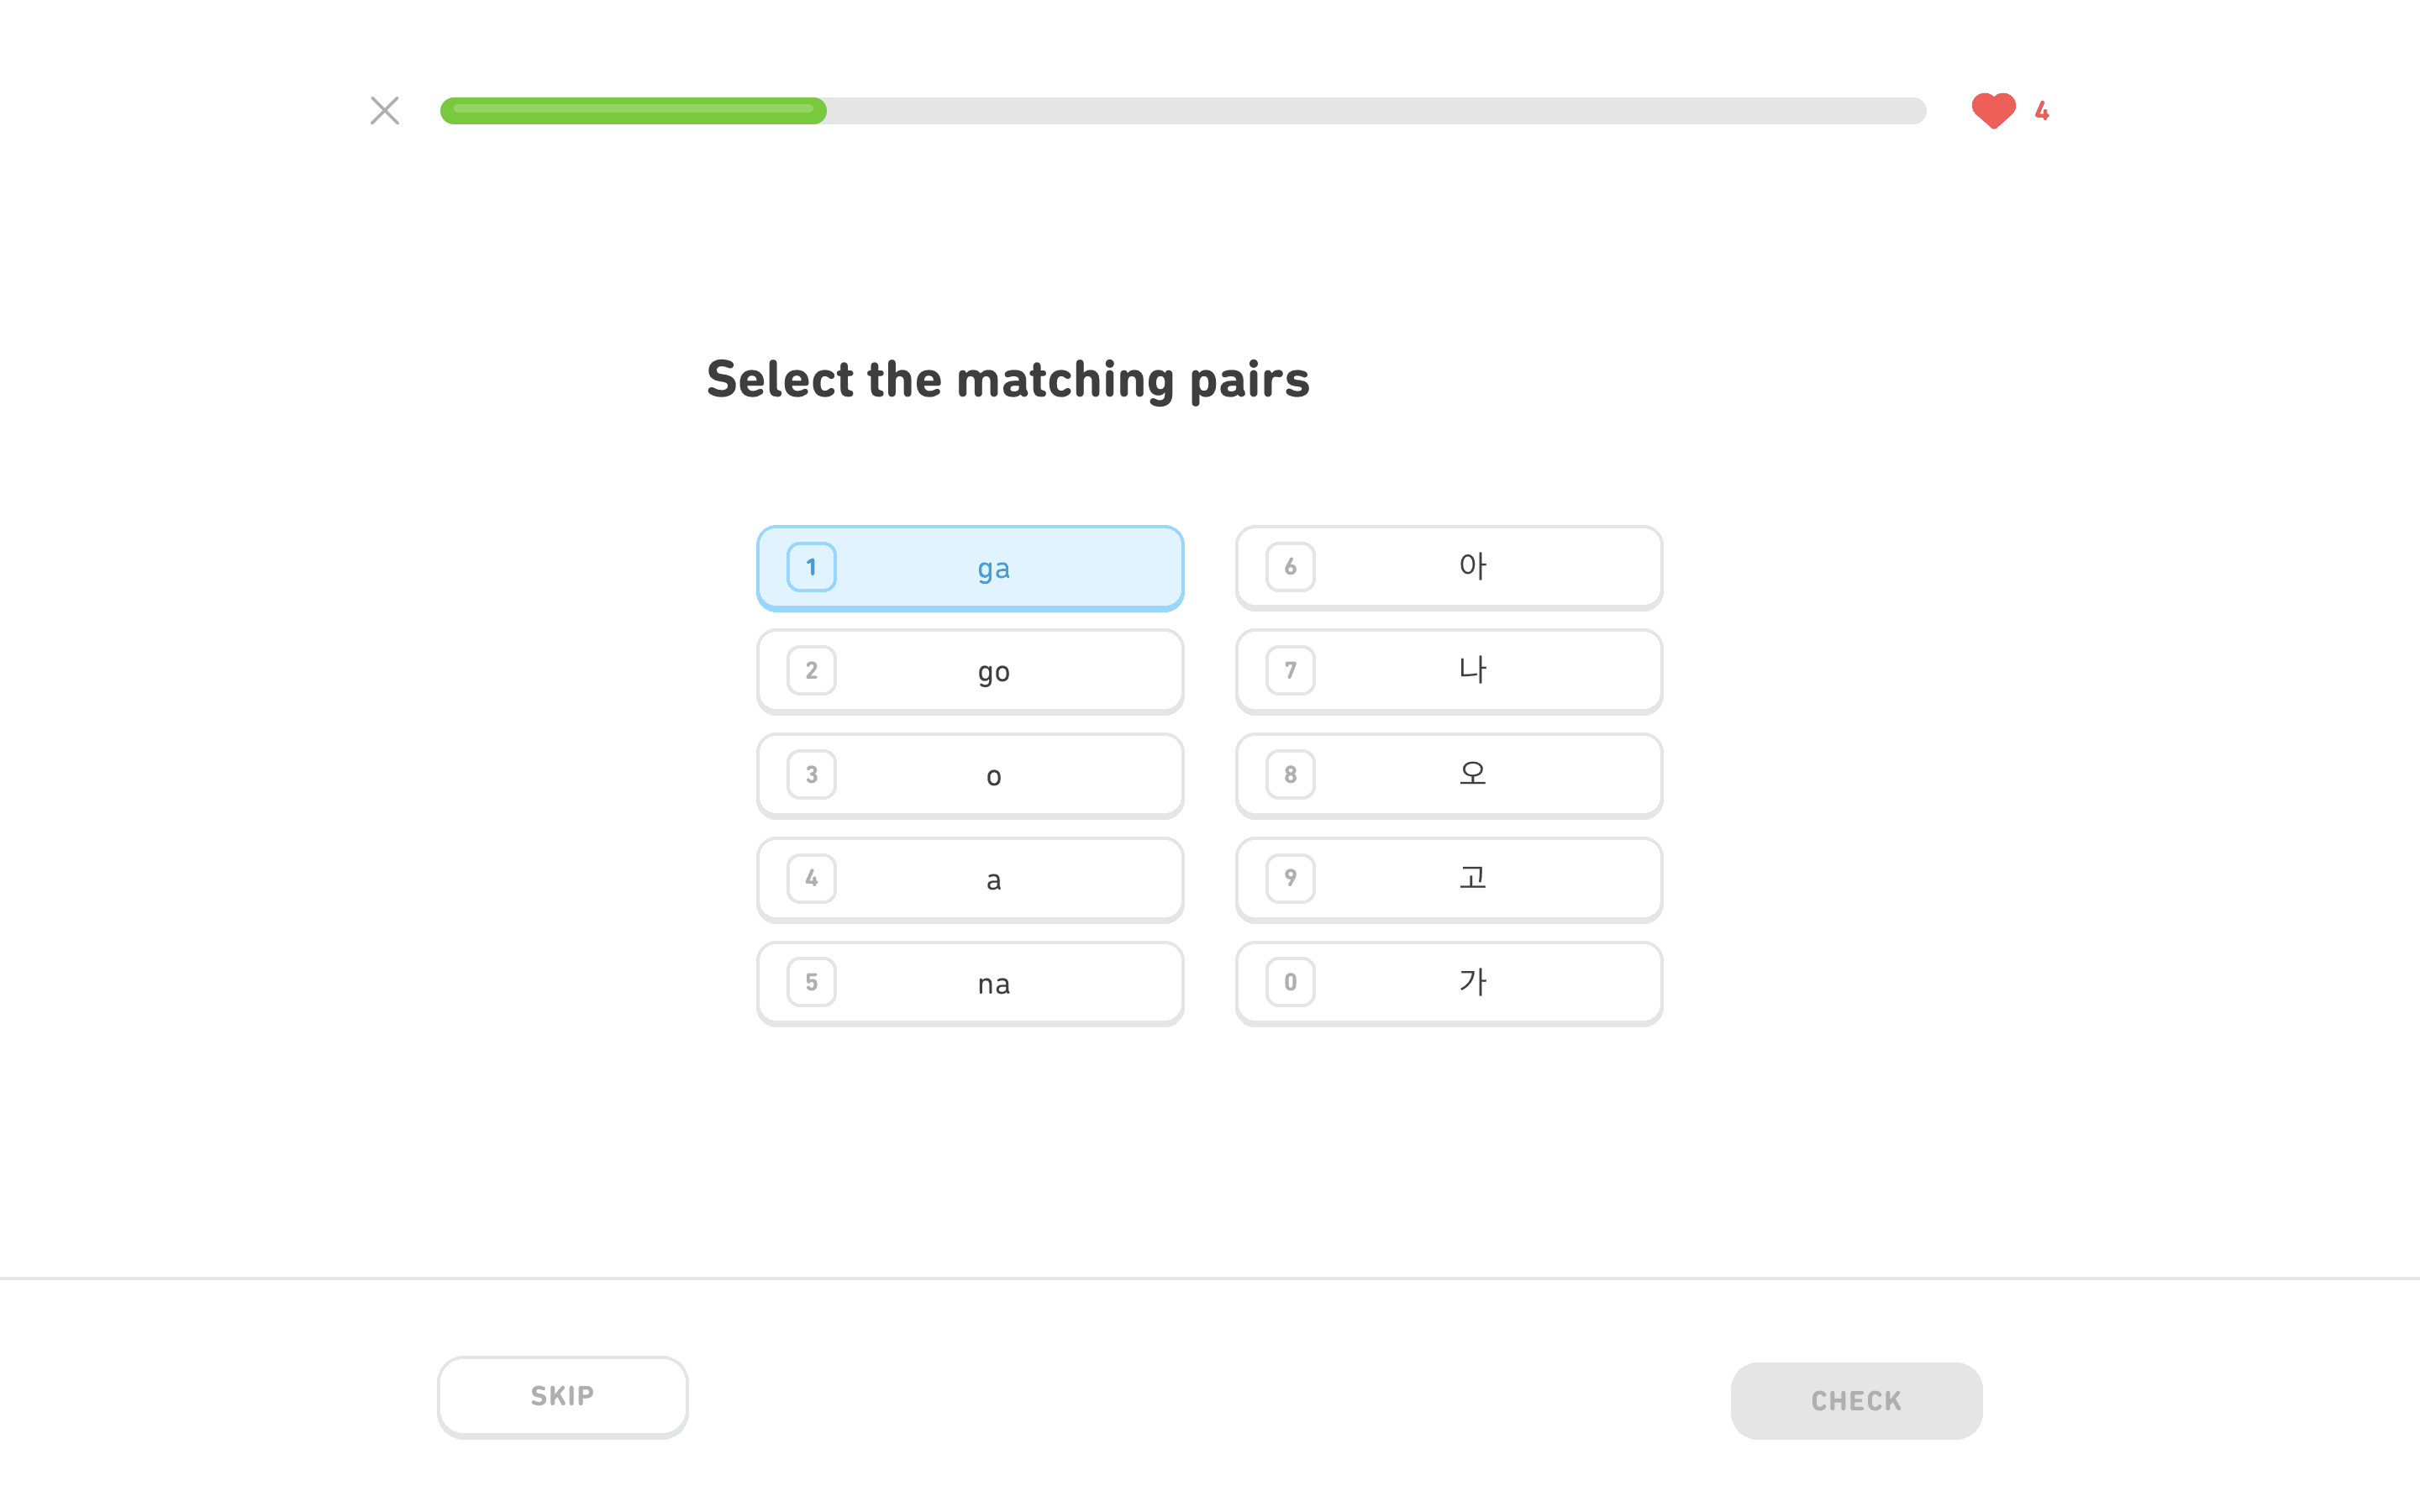Click the number 6 key badge

tap(1290, 567)
